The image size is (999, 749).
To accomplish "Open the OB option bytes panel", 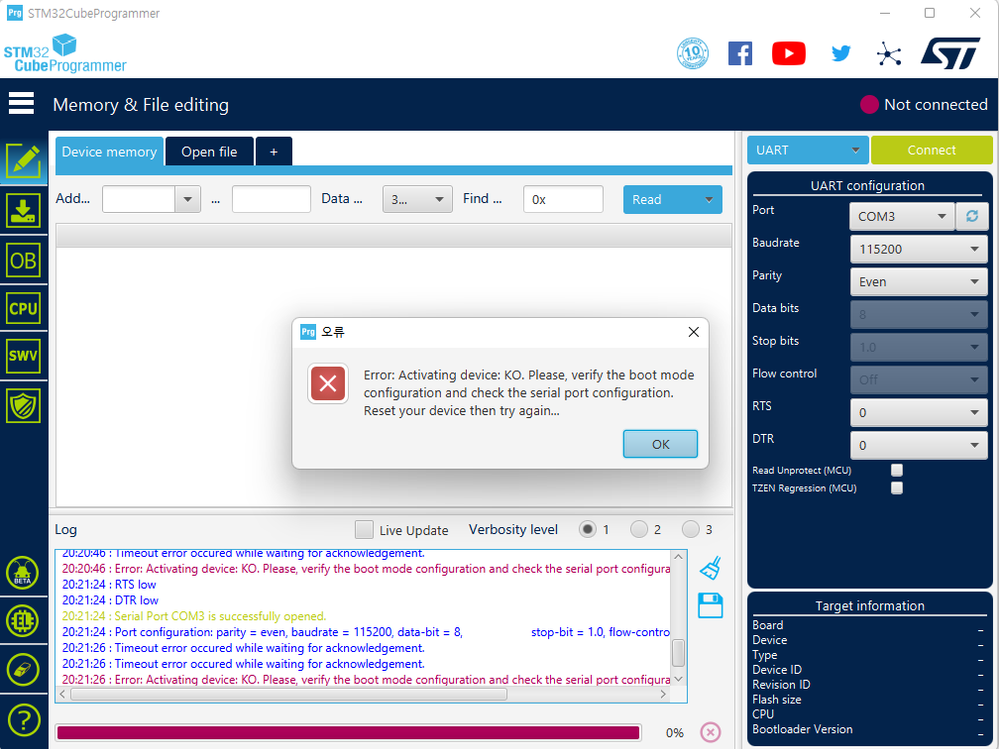I will tap(24, 260).
